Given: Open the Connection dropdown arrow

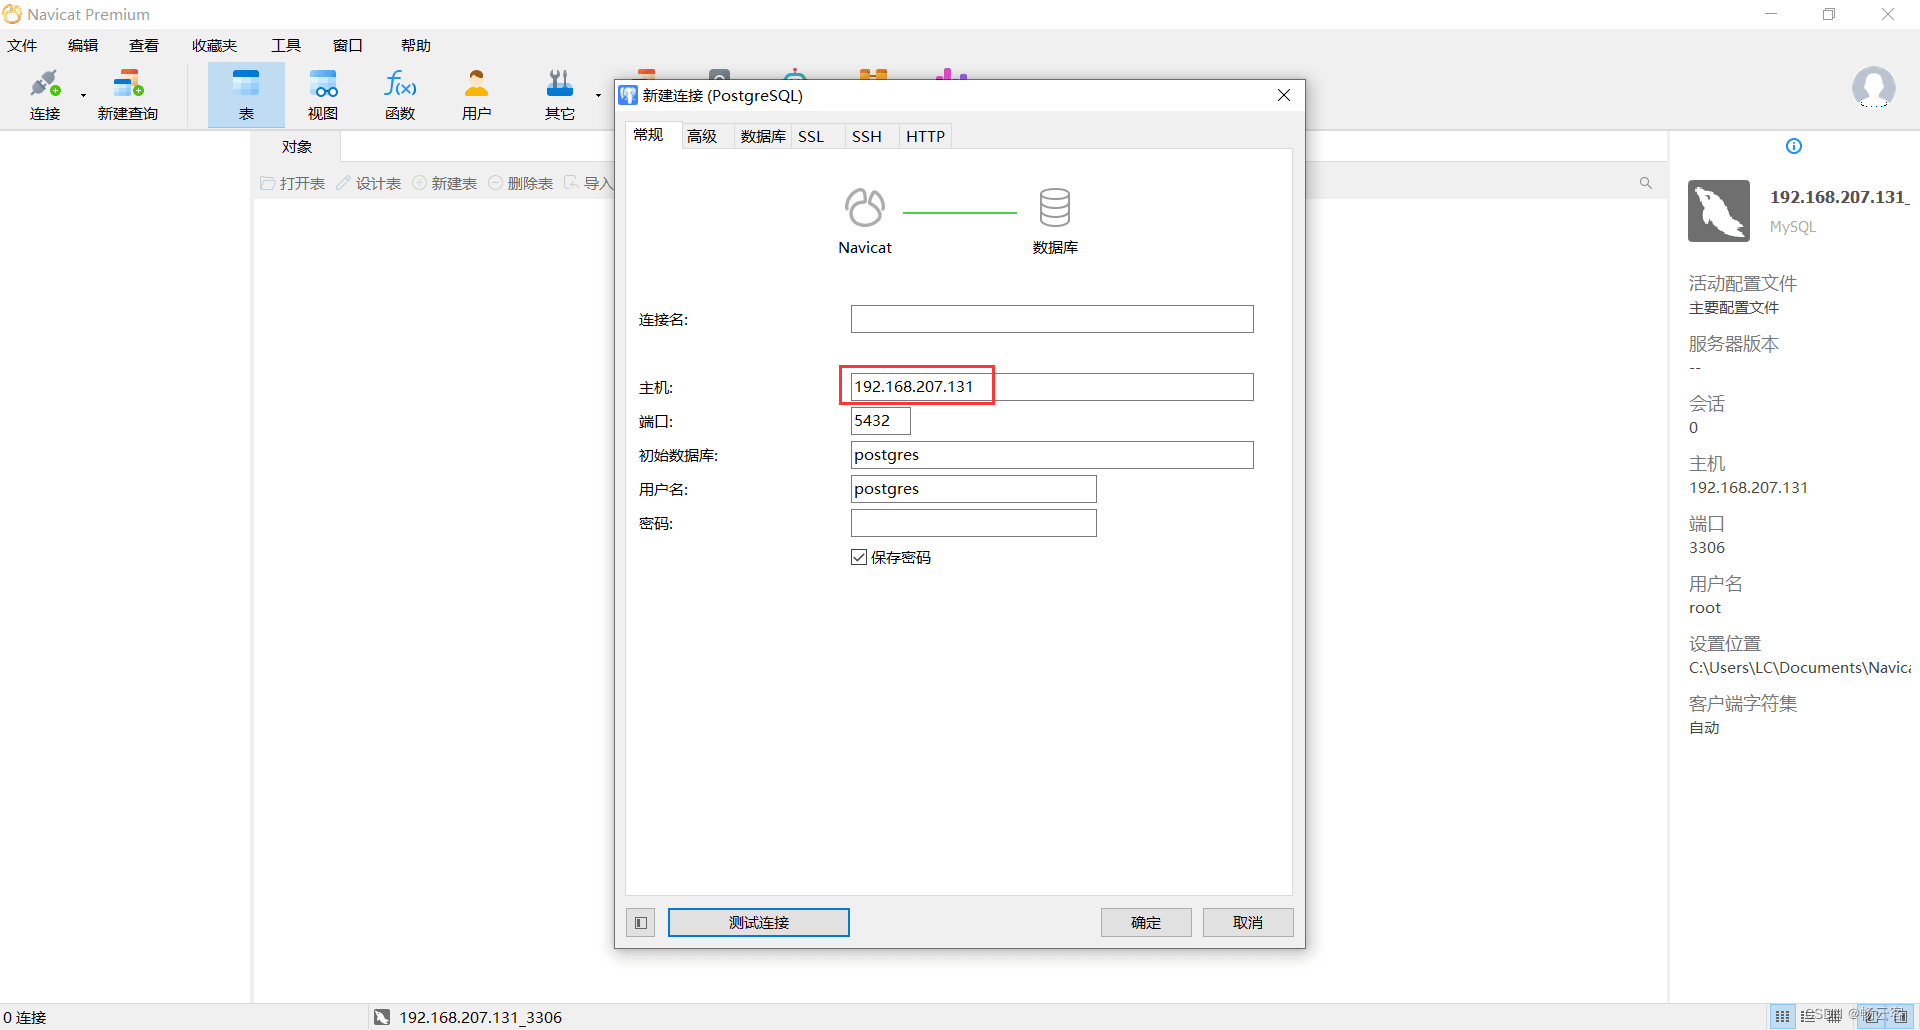Looking at the screenshot, I should [84, 96].
